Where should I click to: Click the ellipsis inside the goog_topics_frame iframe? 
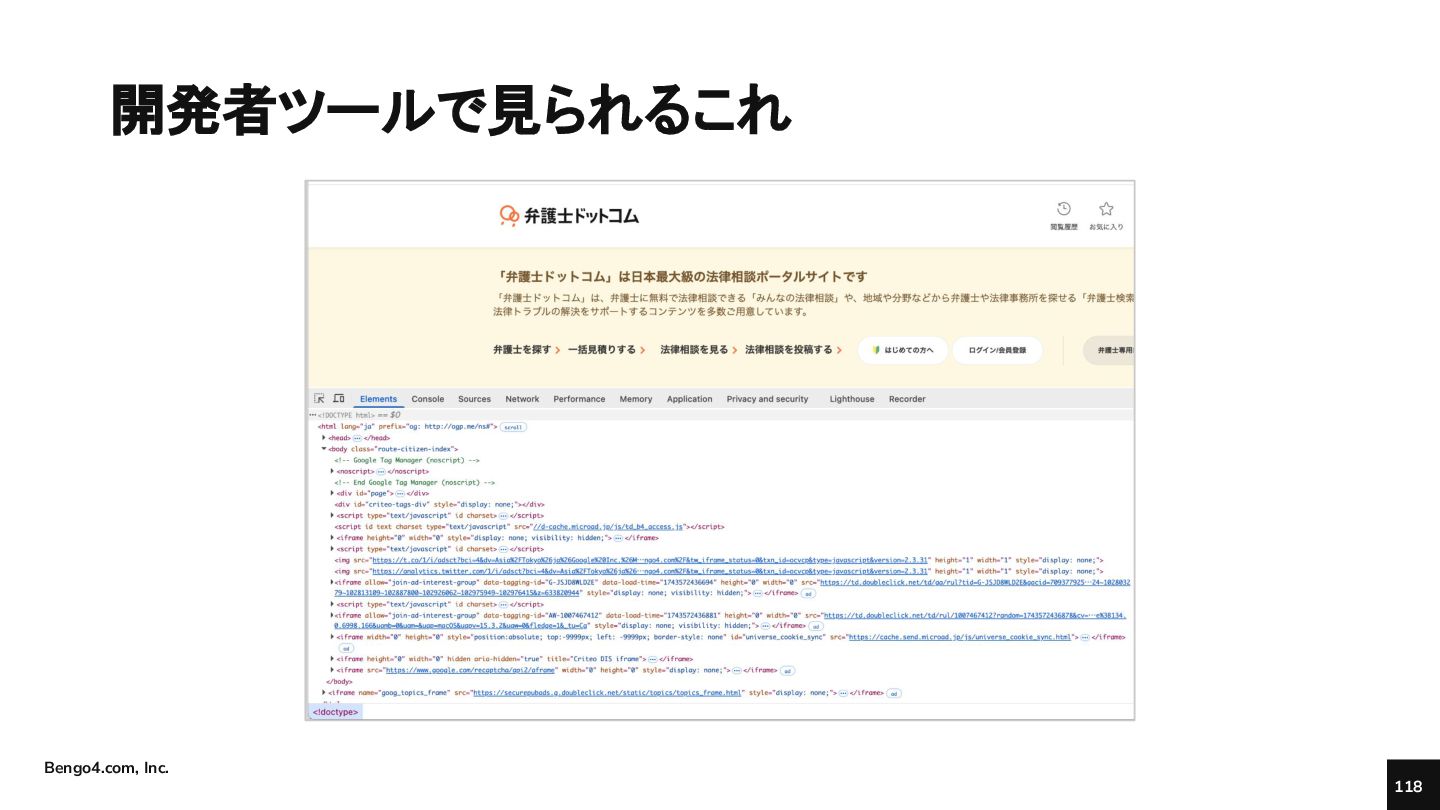[842, 692]
